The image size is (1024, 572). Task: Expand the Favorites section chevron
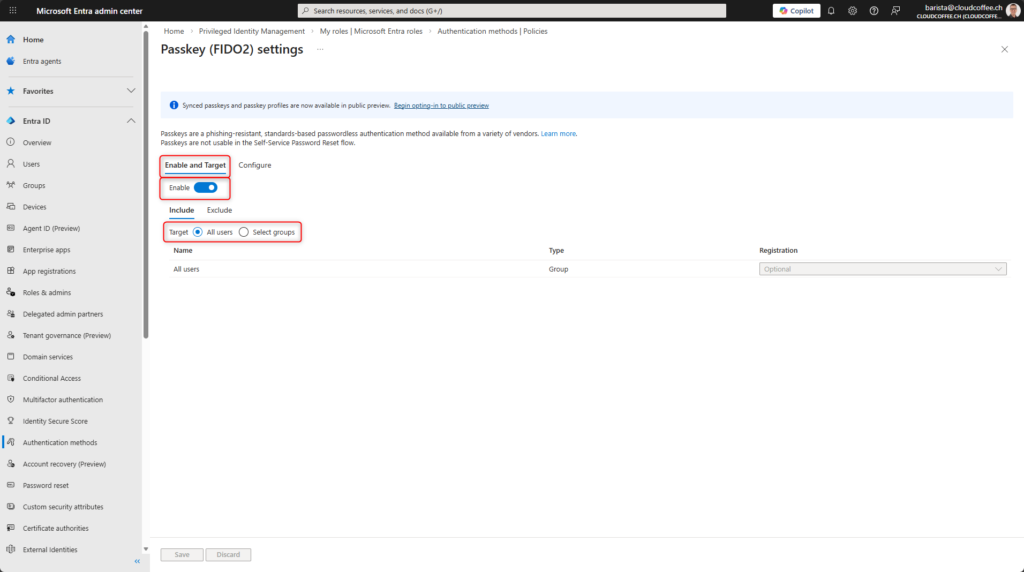click(x=131, y=91)
